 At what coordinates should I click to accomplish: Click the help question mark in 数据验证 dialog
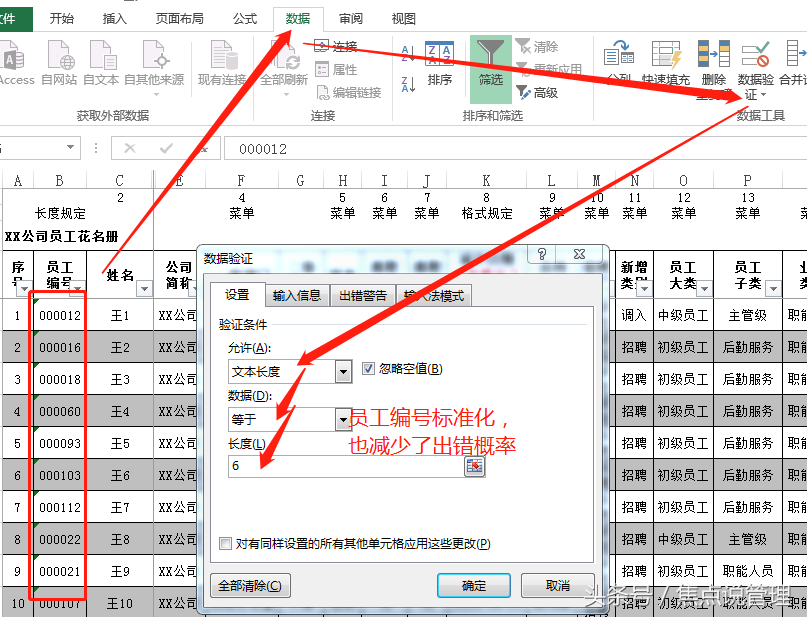tap(541, 254)
